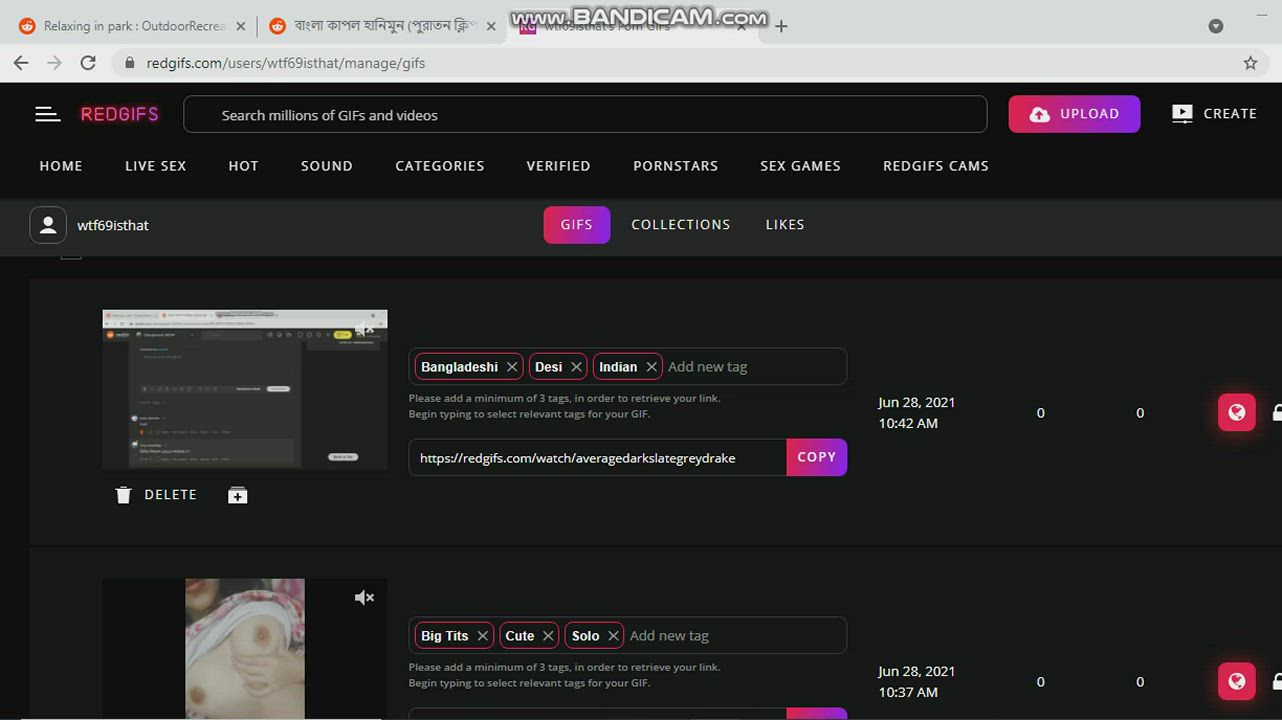Remove the Solo tag
This screenshot has width=1282, height=720.
tap(613, 636)
